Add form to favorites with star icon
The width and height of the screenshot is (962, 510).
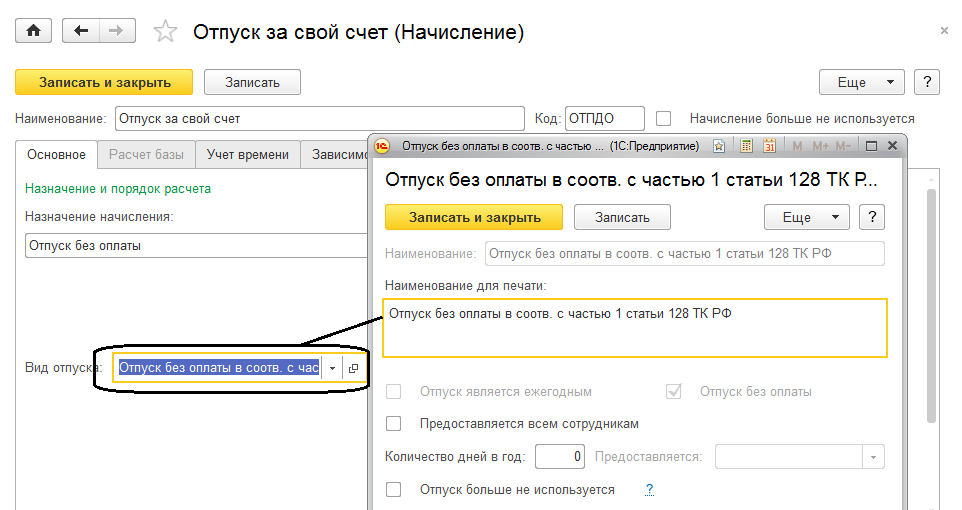165,32
